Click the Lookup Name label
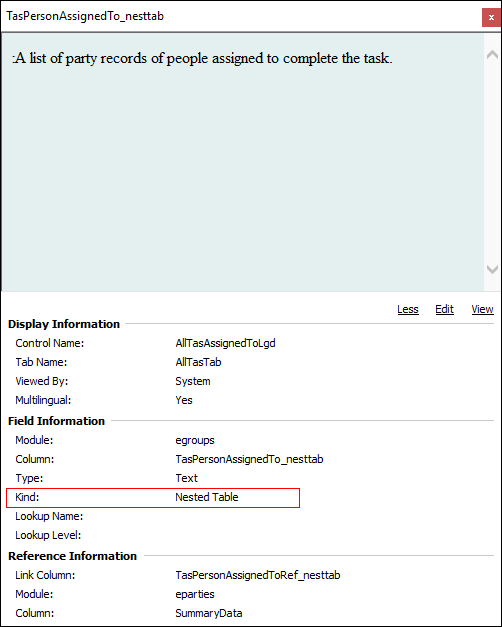 [x=49, y=516]
